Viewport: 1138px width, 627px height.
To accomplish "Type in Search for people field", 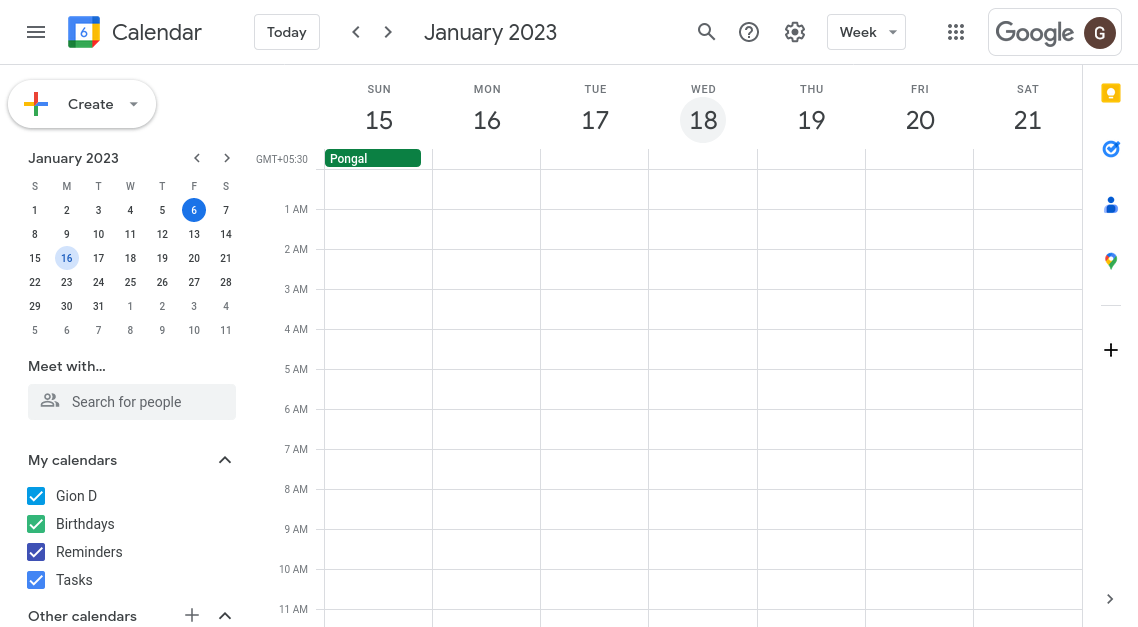I will click(132, 402).
